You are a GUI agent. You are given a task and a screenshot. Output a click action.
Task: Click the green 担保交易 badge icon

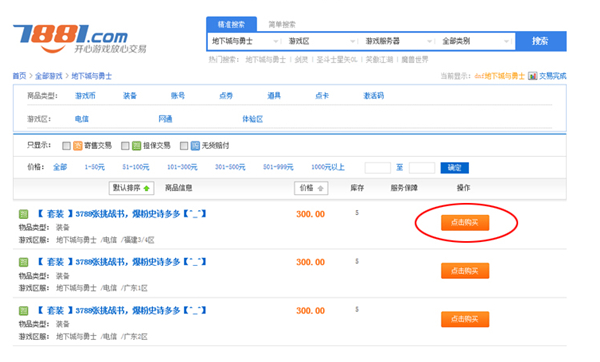pyautogui.click(x=136, y=146)
